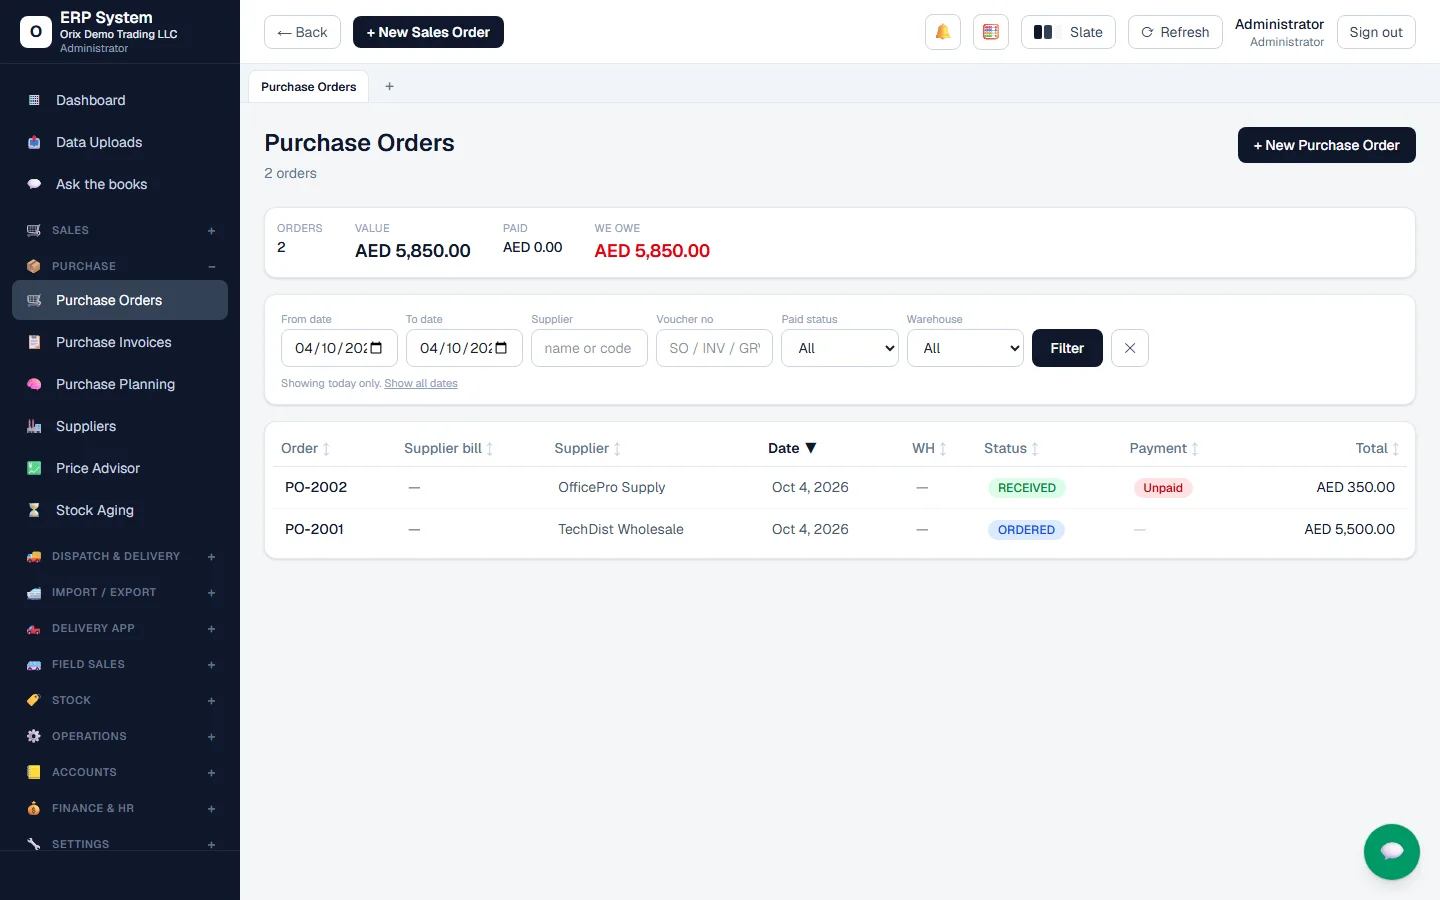The image size is (1440, 900).
Task: Sign out of the account
Action: click(x=1376, y=32)
